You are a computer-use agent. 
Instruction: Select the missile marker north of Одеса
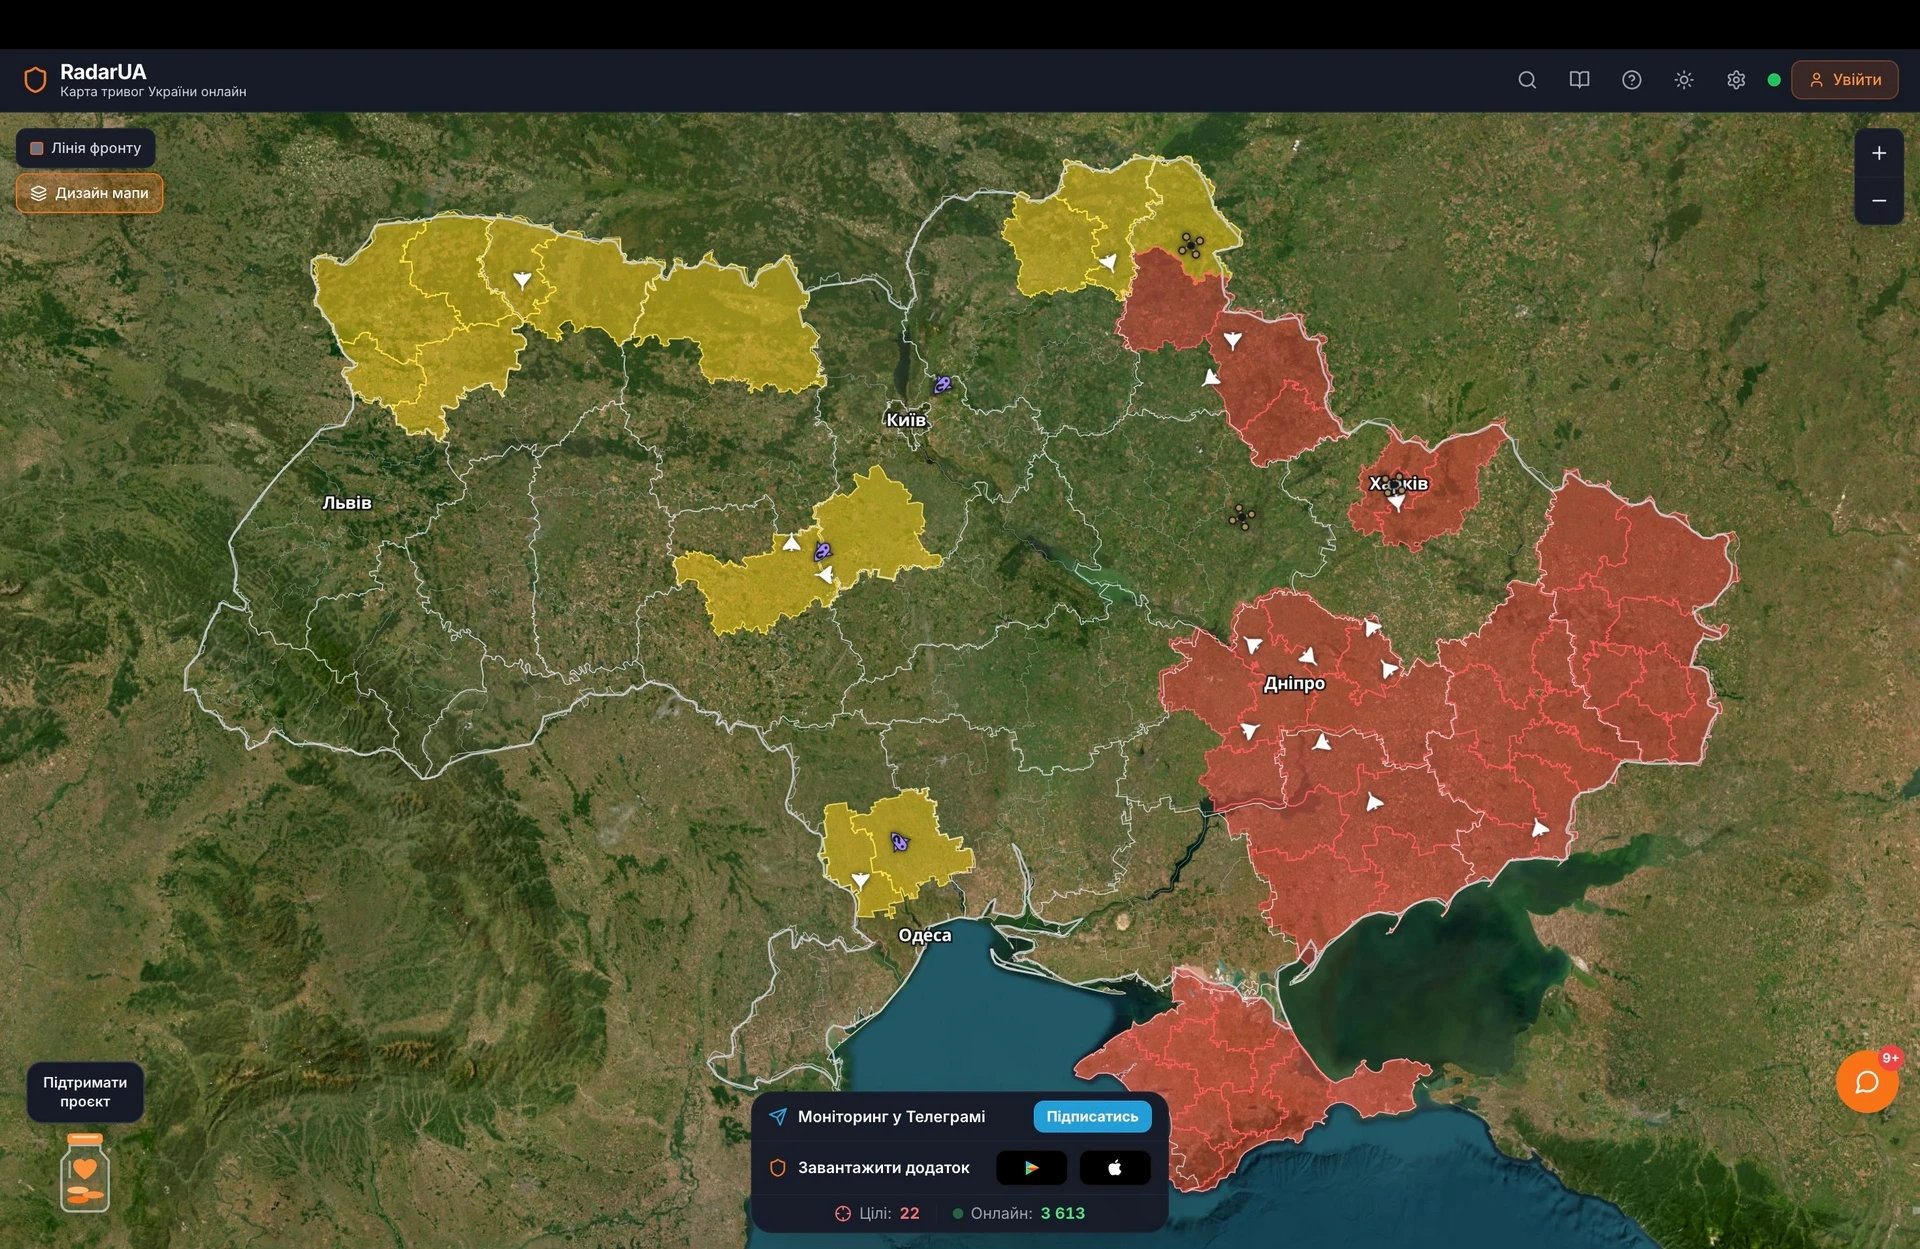point(900,843)
